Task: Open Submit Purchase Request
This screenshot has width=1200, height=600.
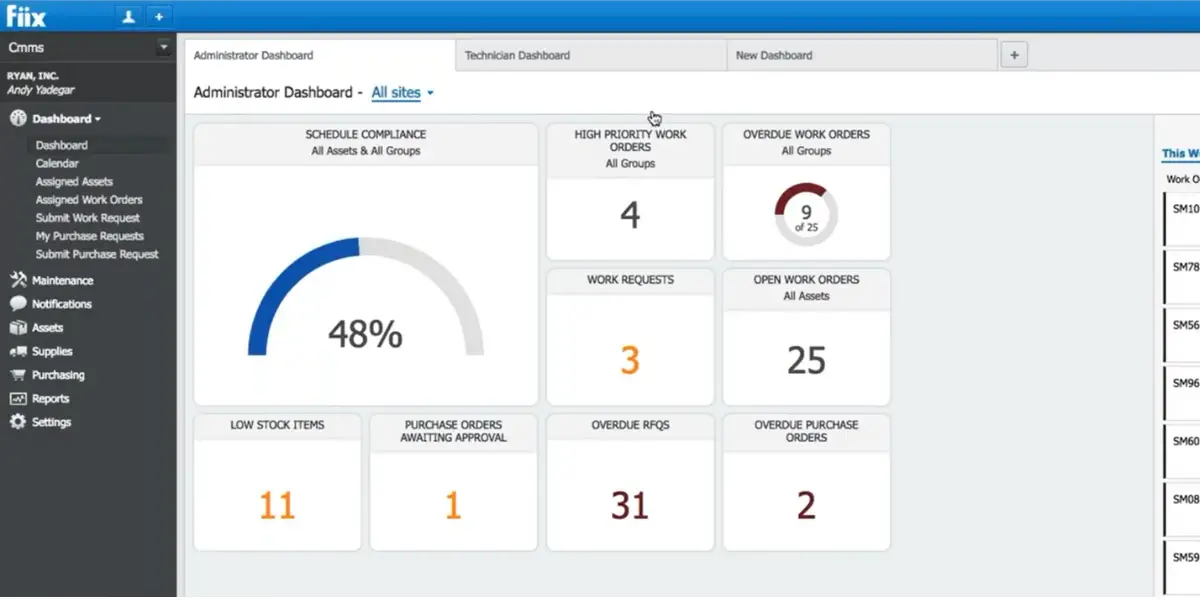Action: click(97, 254)
